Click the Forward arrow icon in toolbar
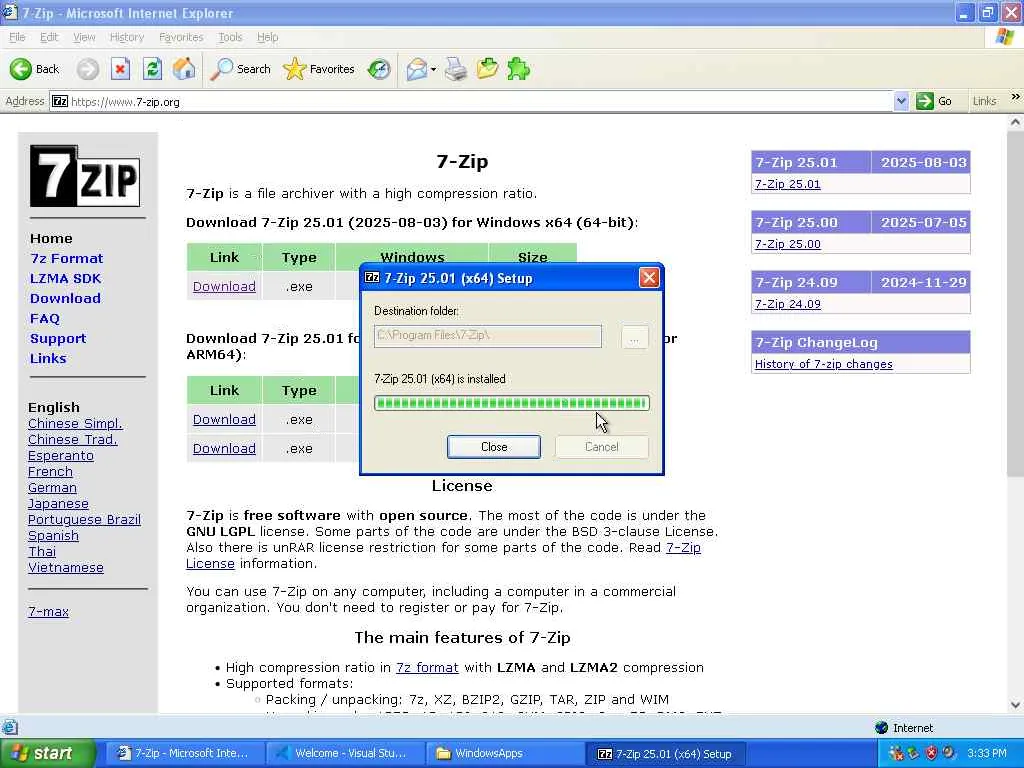The height and width of the screenshot is (768, 1024). pyautogui.click(x=88, y=69)
